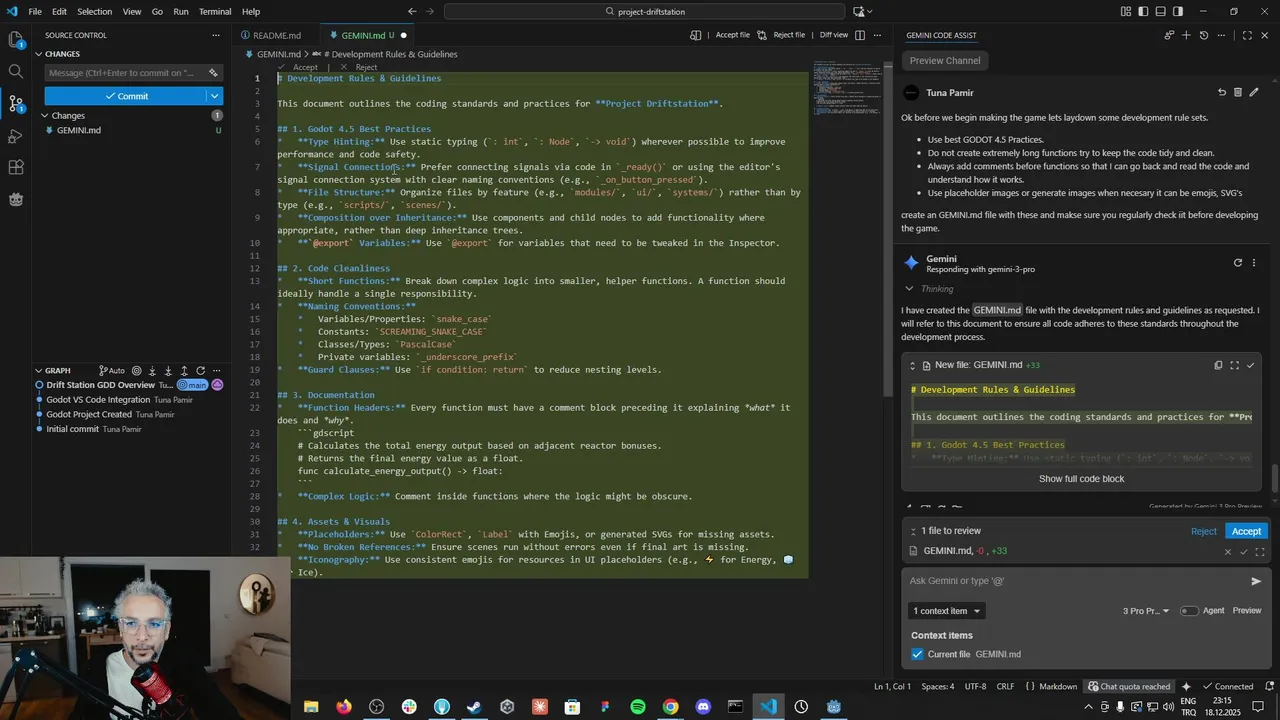
Task: Open the Commit button dropdown arrow
Action: tap(214, 96)
